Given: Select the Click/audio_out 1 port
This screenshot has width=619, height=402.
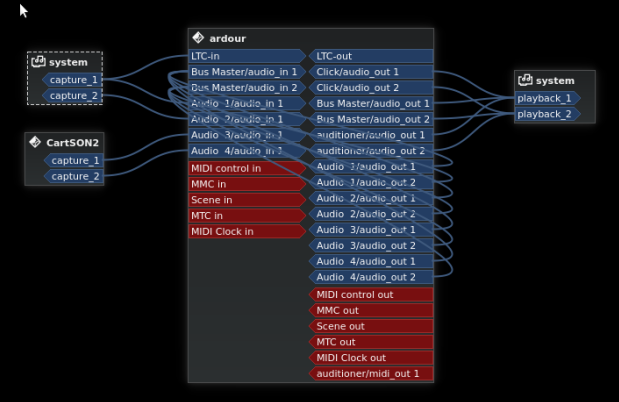Looking at the screenshot, I should 371,72.
